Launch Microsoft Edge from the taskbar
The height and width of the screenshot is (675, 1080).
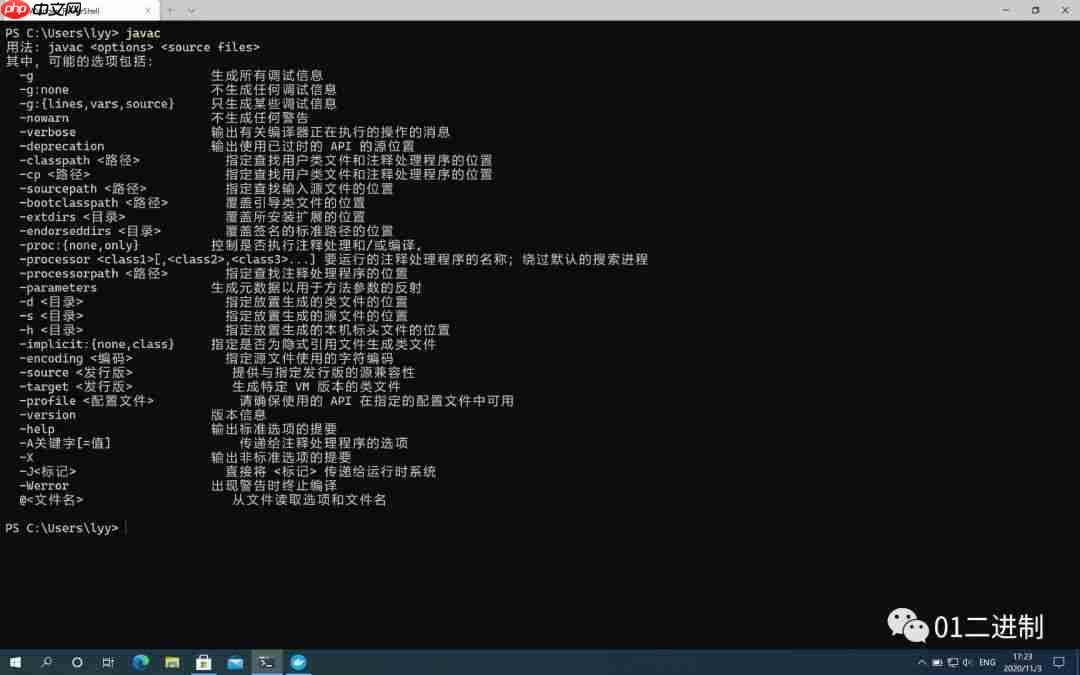(x=140, y=662)
